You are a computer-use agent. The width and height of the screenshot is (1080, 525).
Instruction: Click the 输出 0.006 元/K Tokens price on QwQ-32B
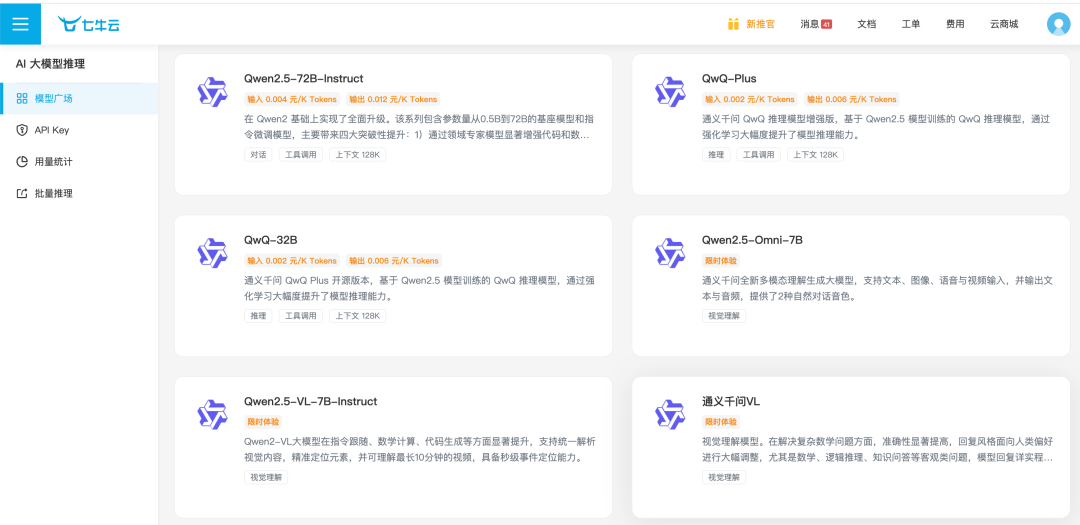tap(393, 260)
